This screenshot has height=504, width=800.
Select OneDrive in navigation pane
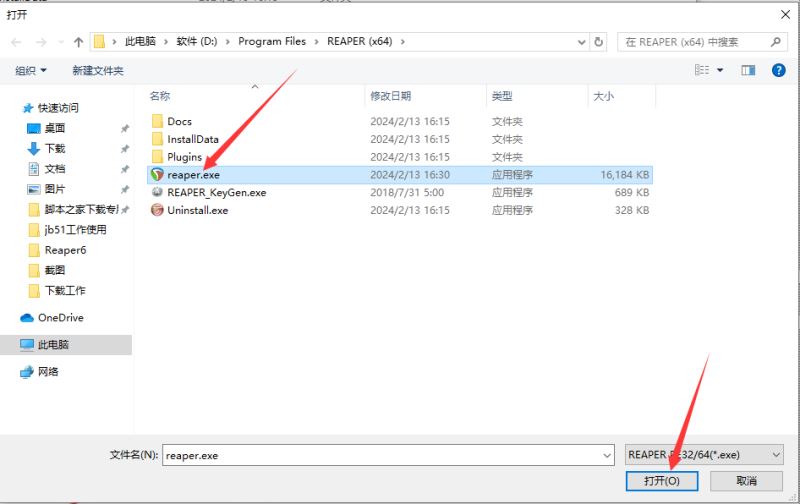[x=61, y=318]
